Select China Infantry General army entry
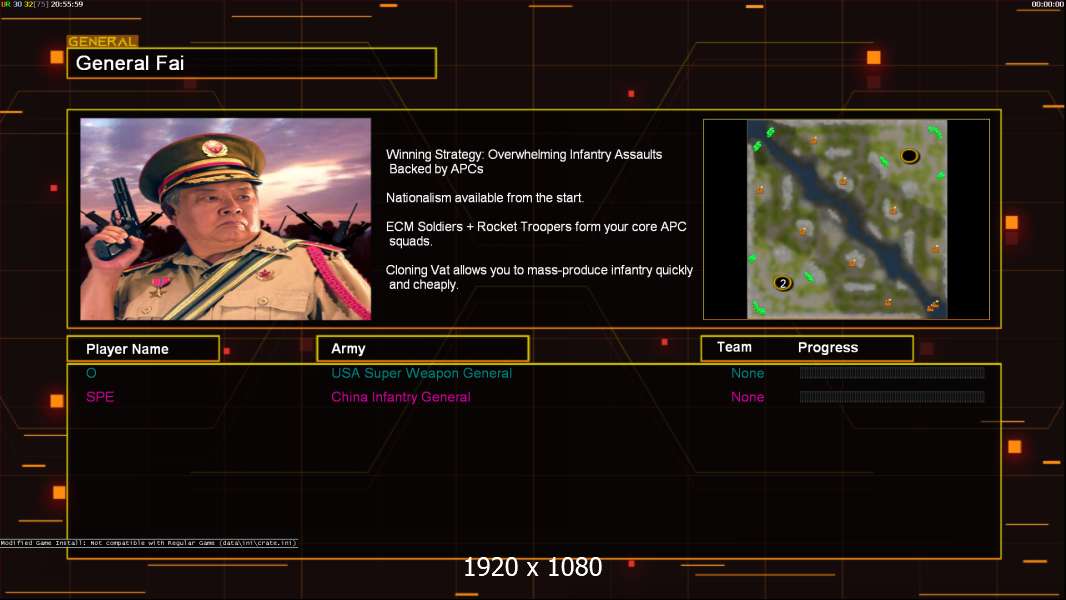The height and width of the screenshot is (600, 1066). point(400,397)
